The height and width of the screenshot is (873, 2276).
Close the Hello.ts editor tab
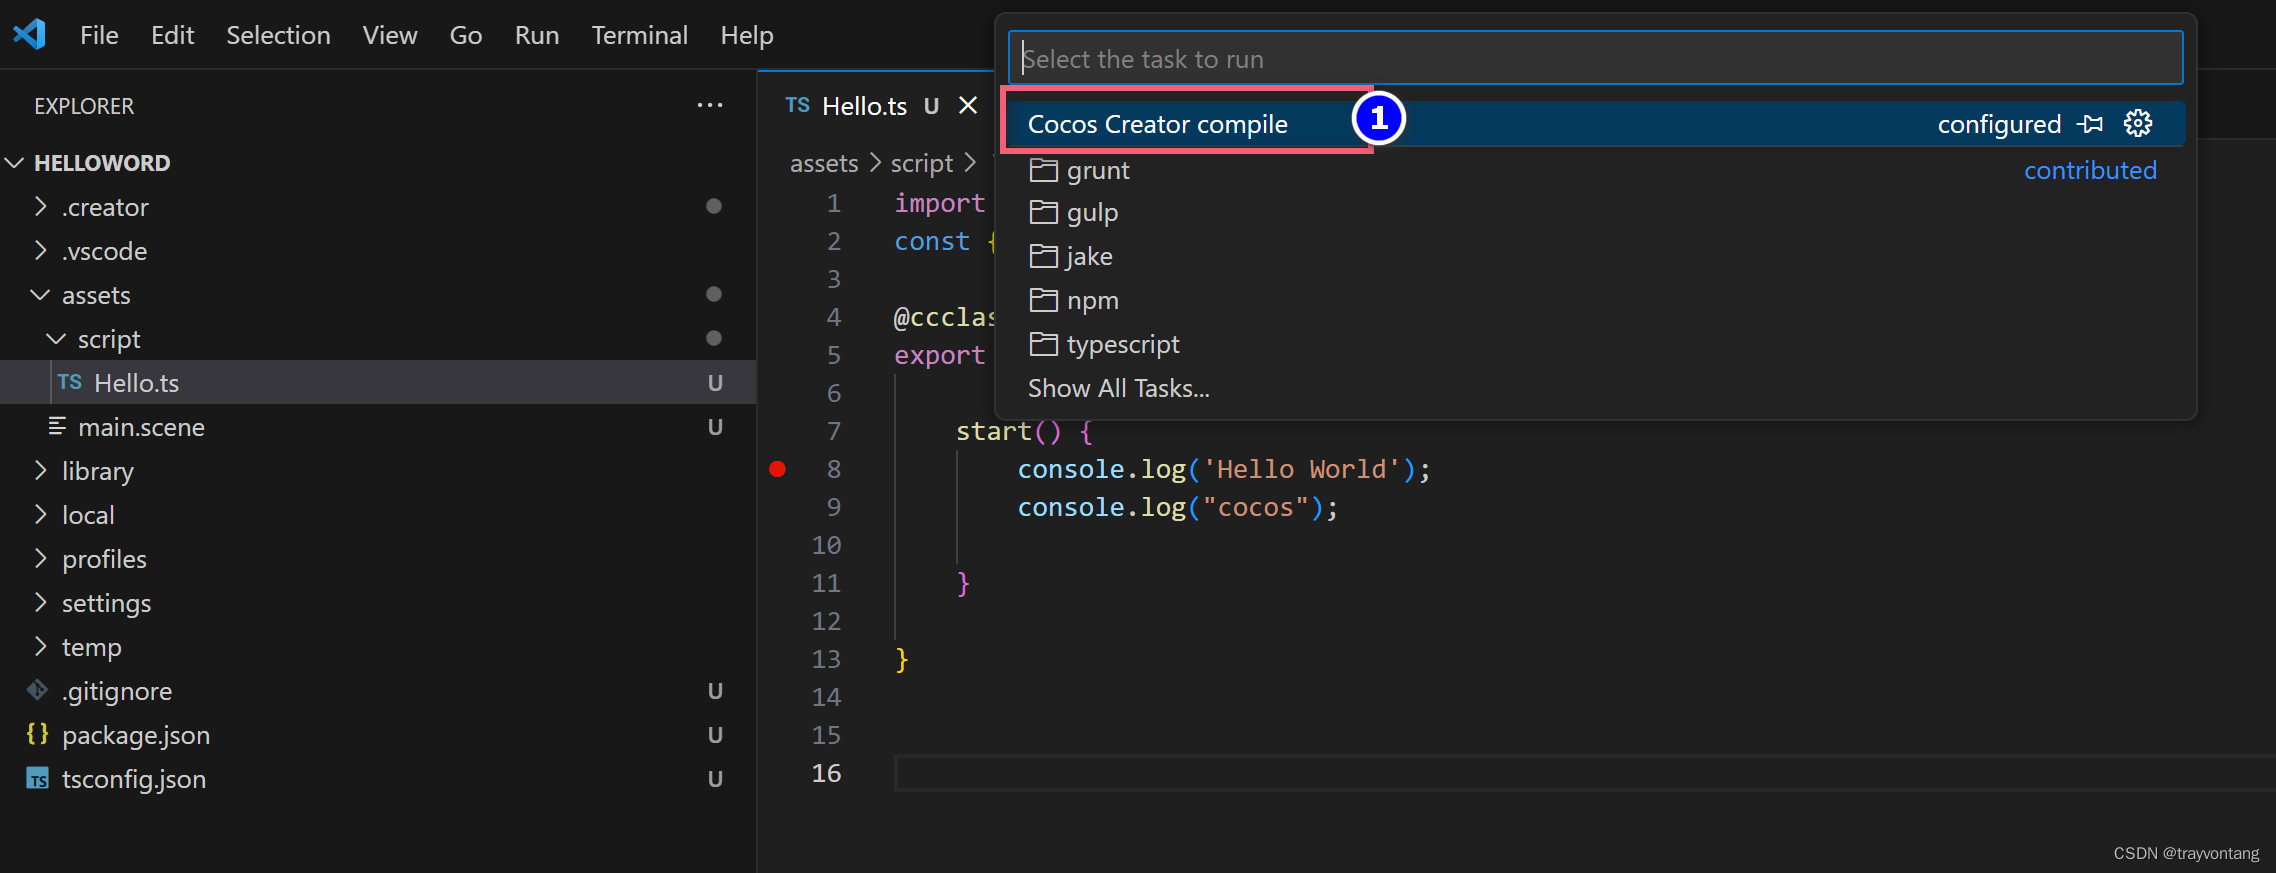pyautogui.click(x=968, y=105)
